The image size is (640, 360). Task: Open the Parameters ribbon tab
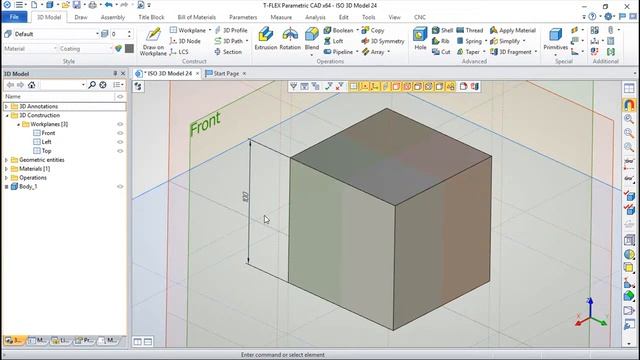pyautogui.click(x=243, y=17)
